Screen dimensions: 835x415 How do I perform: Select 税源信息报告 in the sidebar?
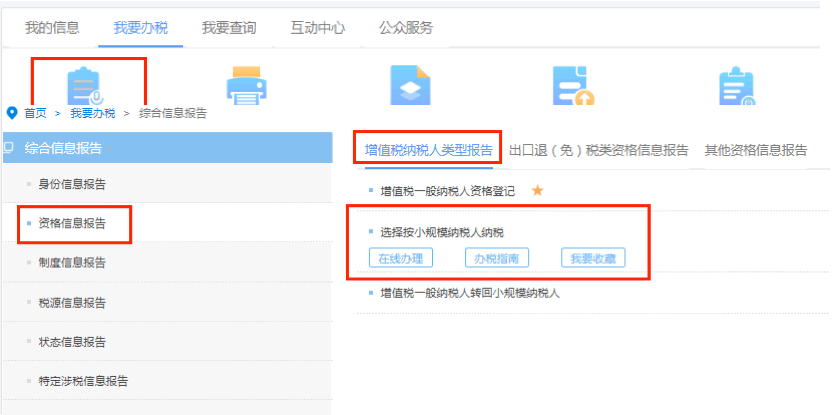pyautogui.click(x=72, y=302)
